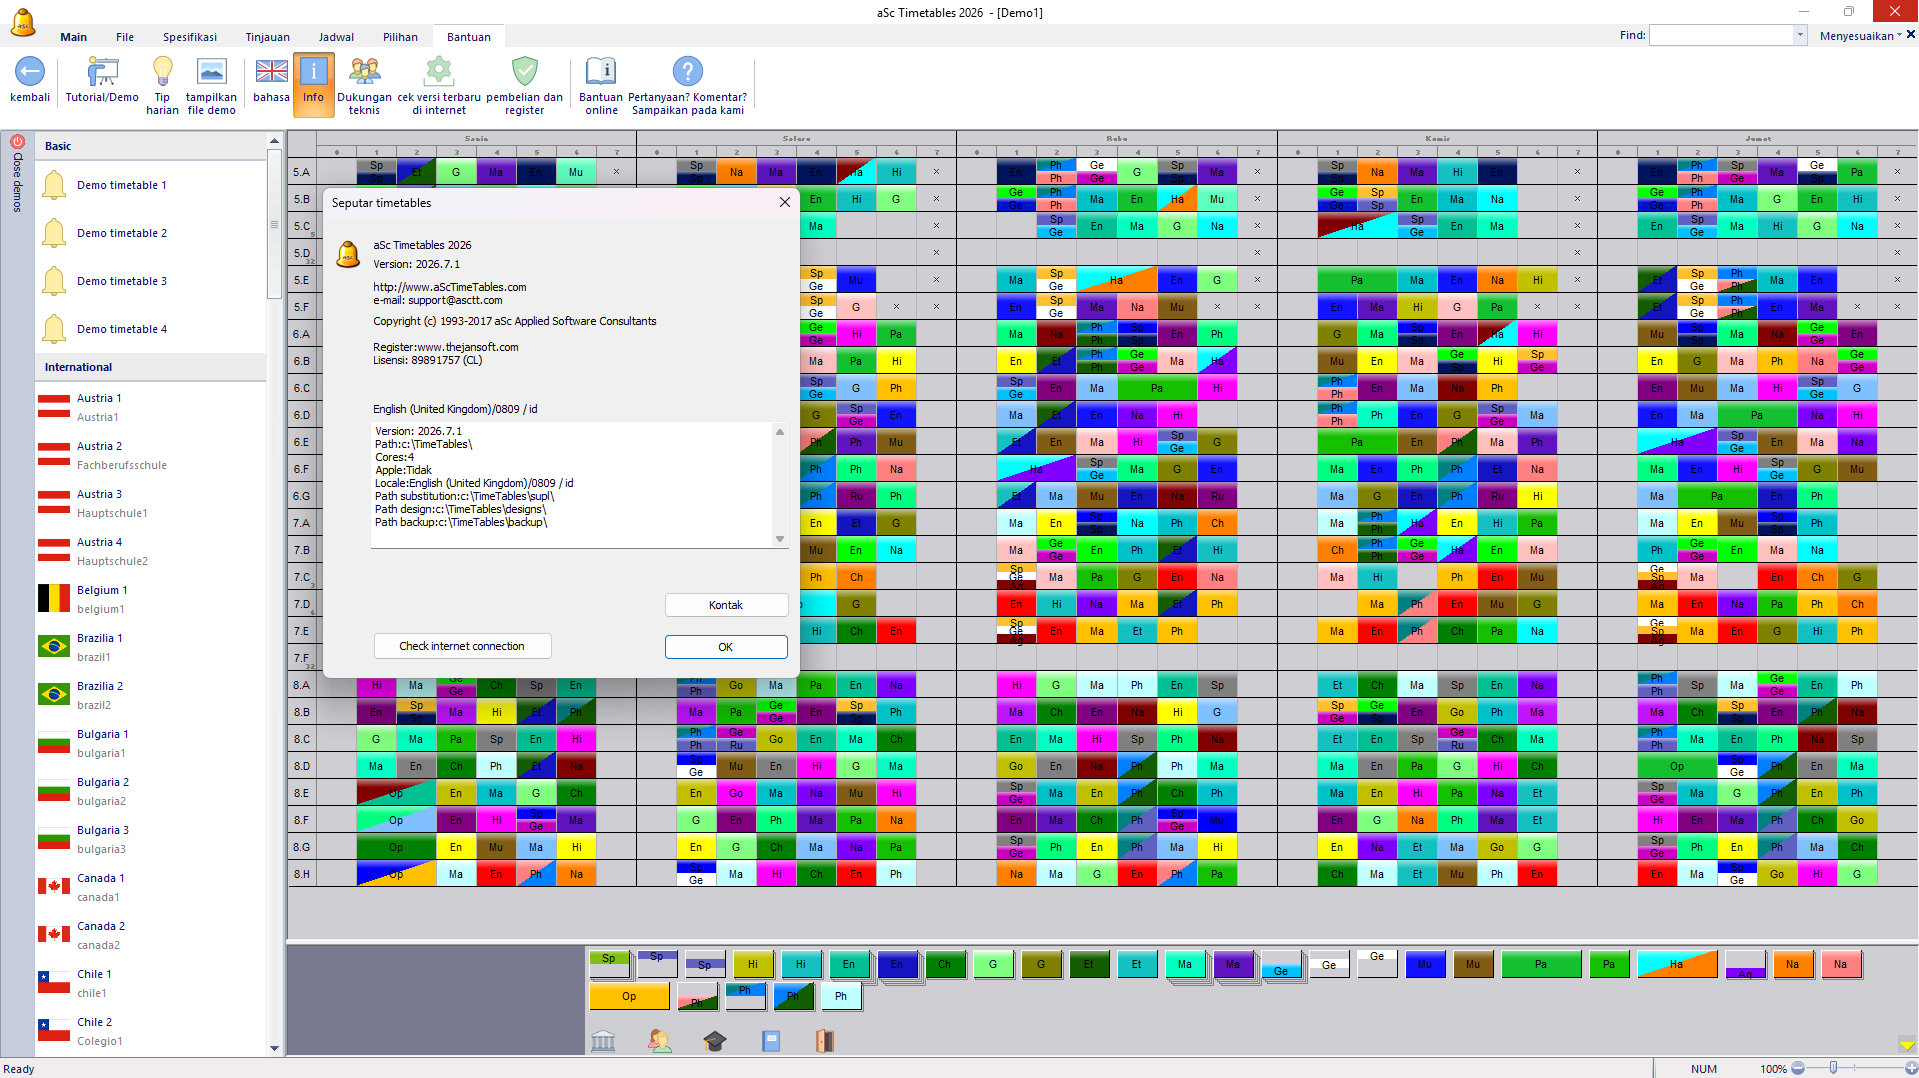Click the tampilkan file demo icon
This screenshot has width=1919, height=1078.
click(x=211, y=72)
